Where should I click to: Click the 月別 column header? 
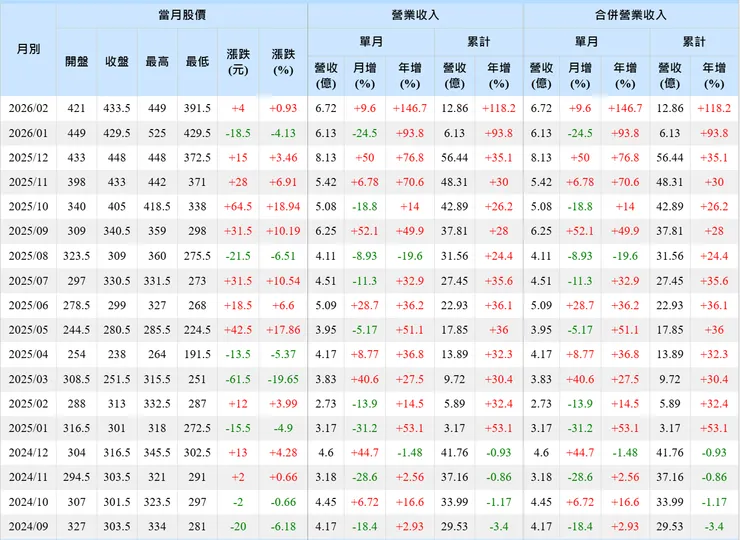[28, 49]
